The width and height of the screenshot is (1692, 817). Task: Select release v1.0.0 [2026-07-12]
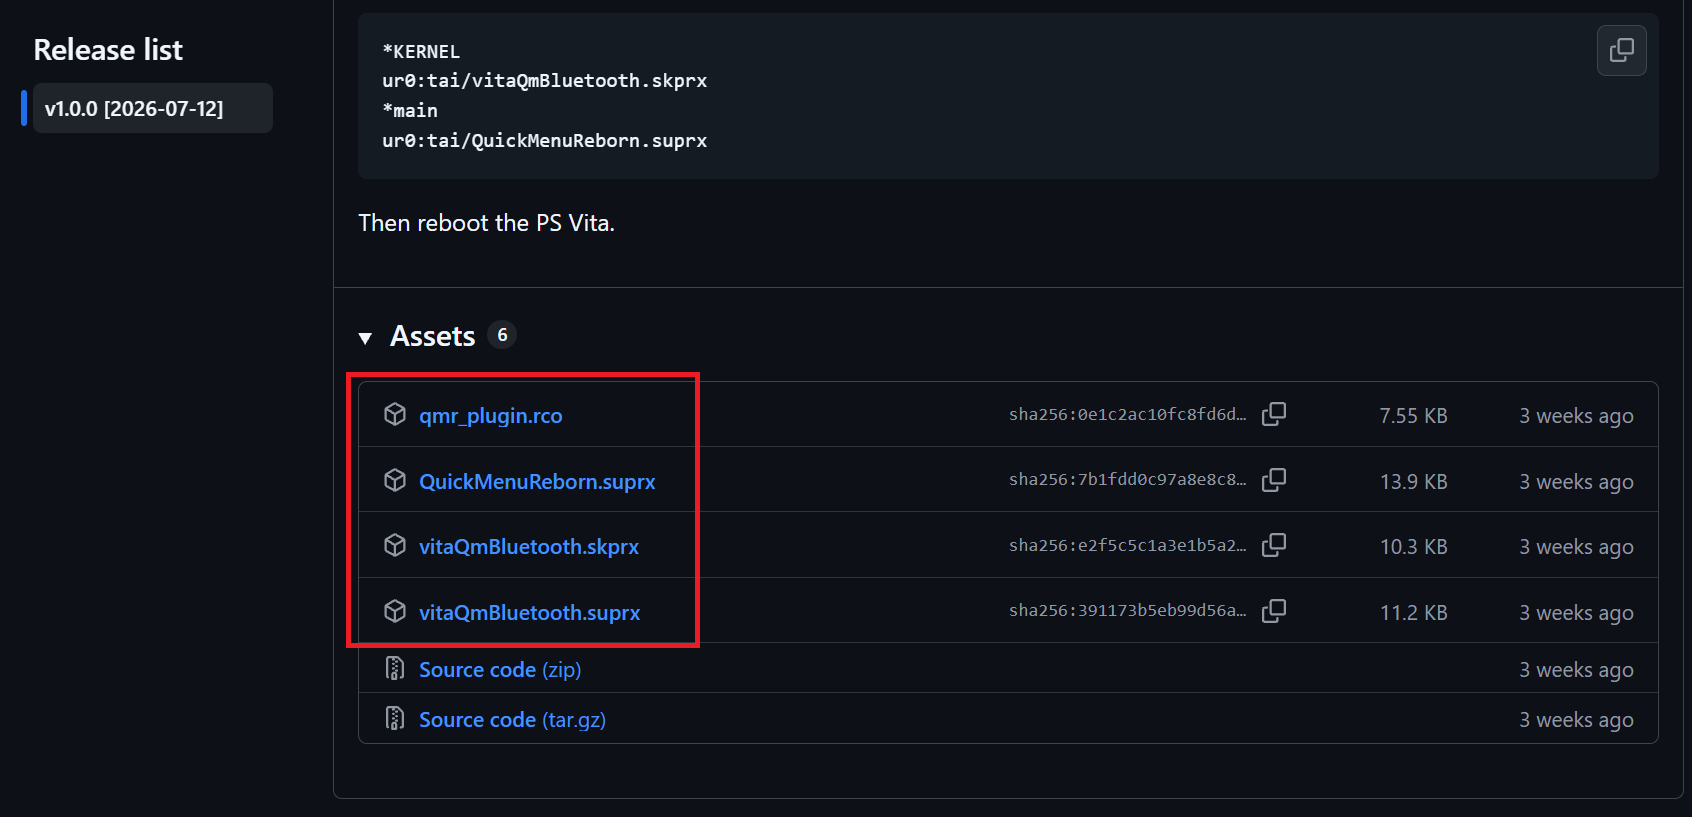152,108
